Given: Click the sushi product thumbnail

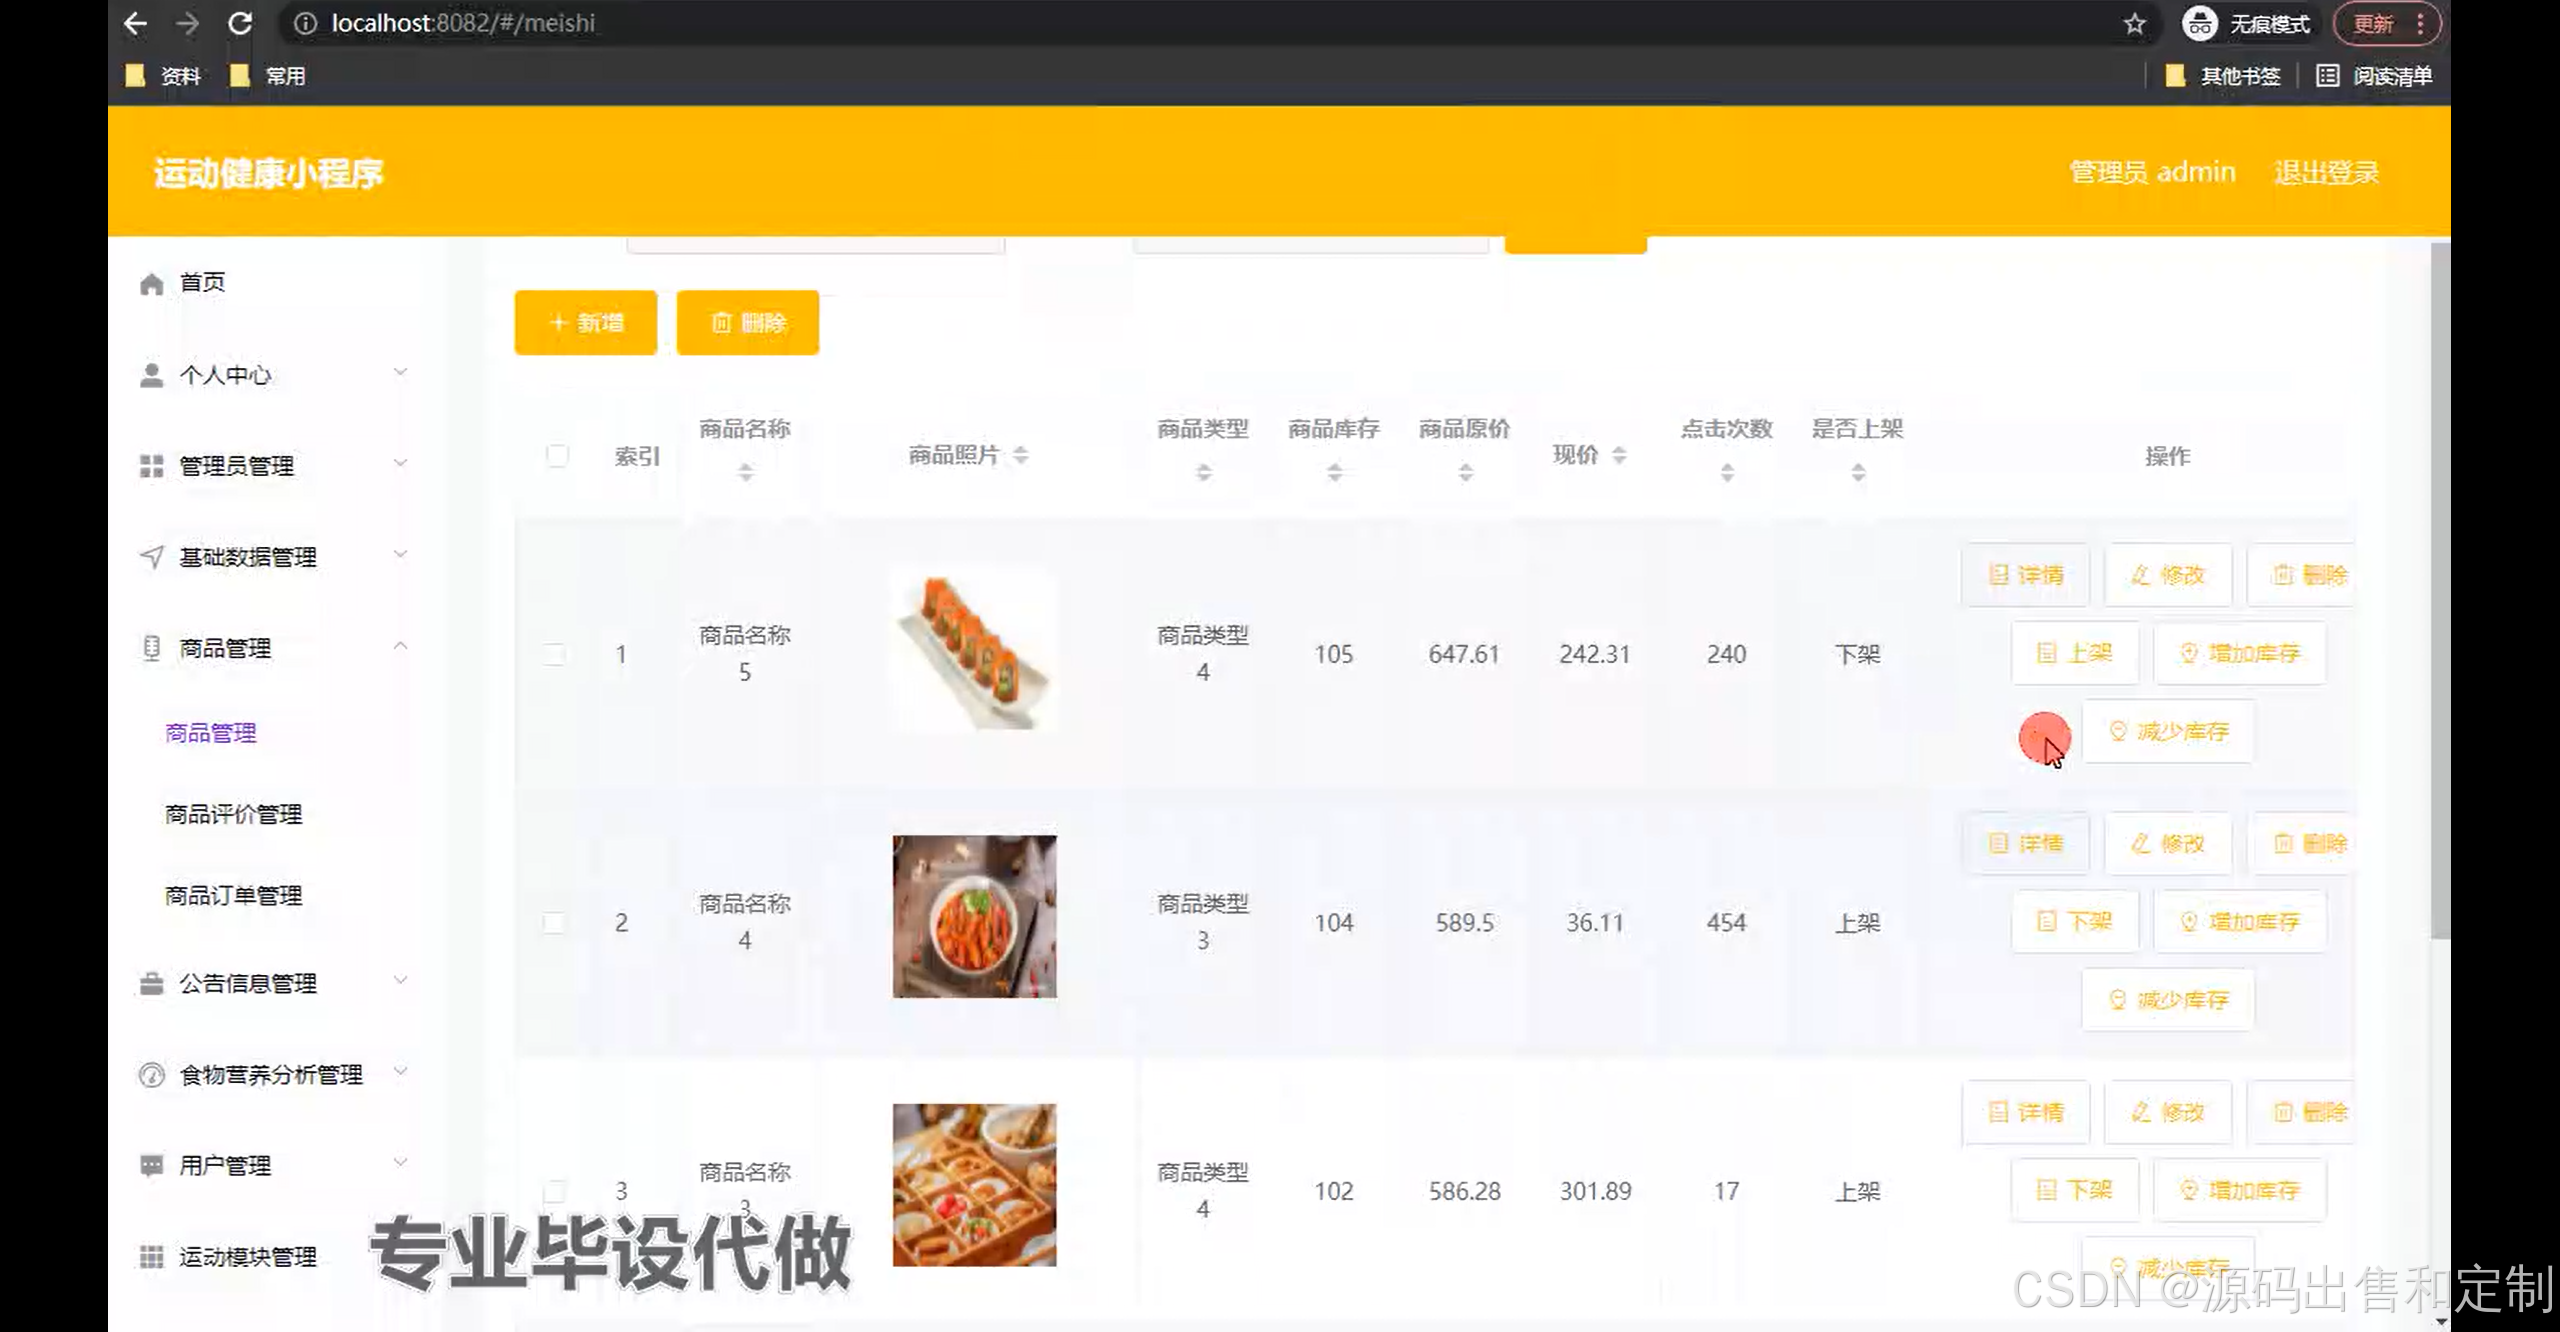Looking at the screenshot, I should [974, 652].
